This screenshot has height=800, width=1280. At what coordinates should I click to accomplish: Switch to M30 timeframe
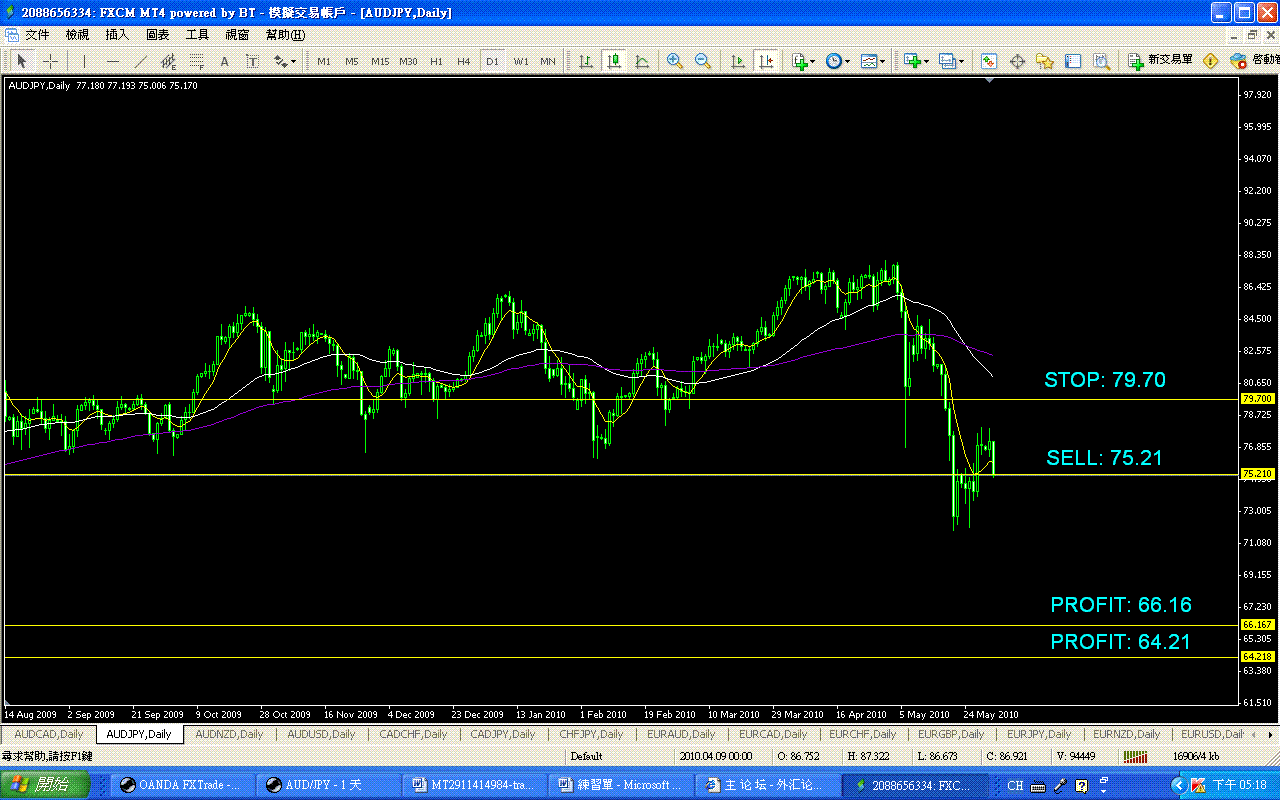[x=408, y=61]
